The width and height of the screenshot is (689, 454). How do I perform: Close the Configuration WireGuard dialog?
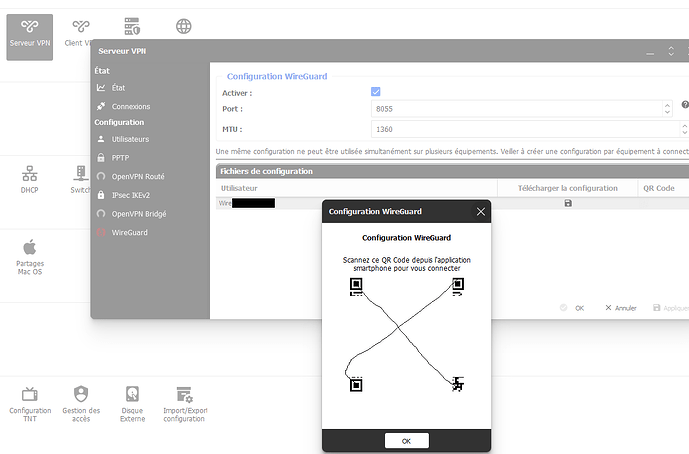pos(481,212)
